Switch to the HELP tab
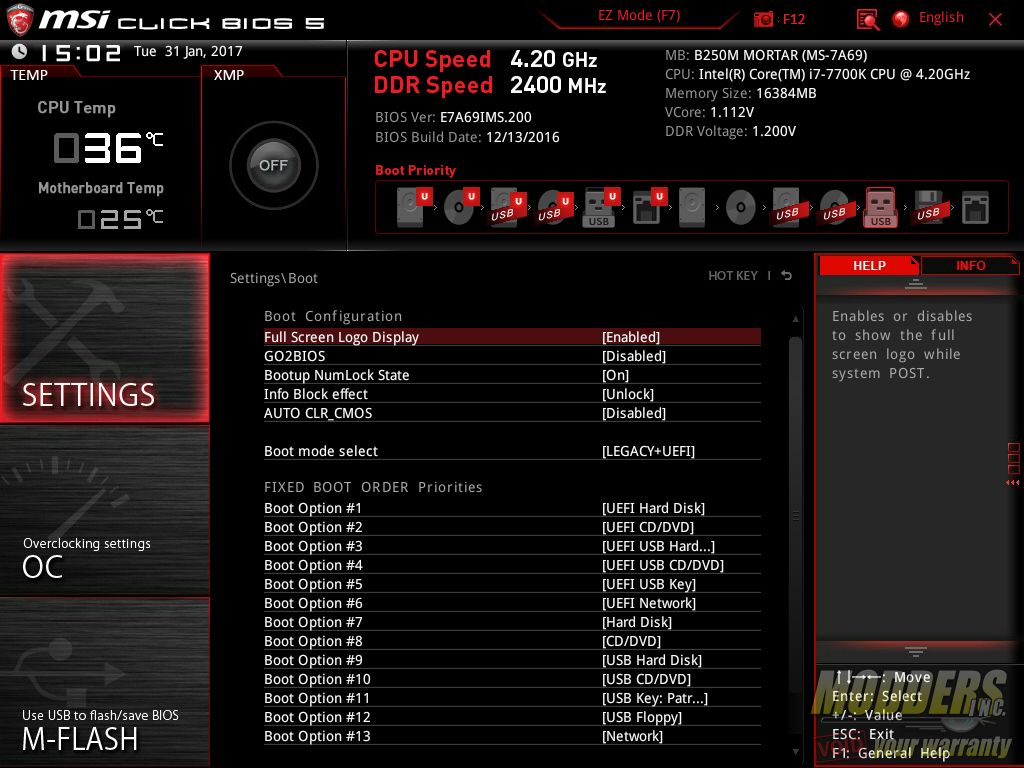 869,265
